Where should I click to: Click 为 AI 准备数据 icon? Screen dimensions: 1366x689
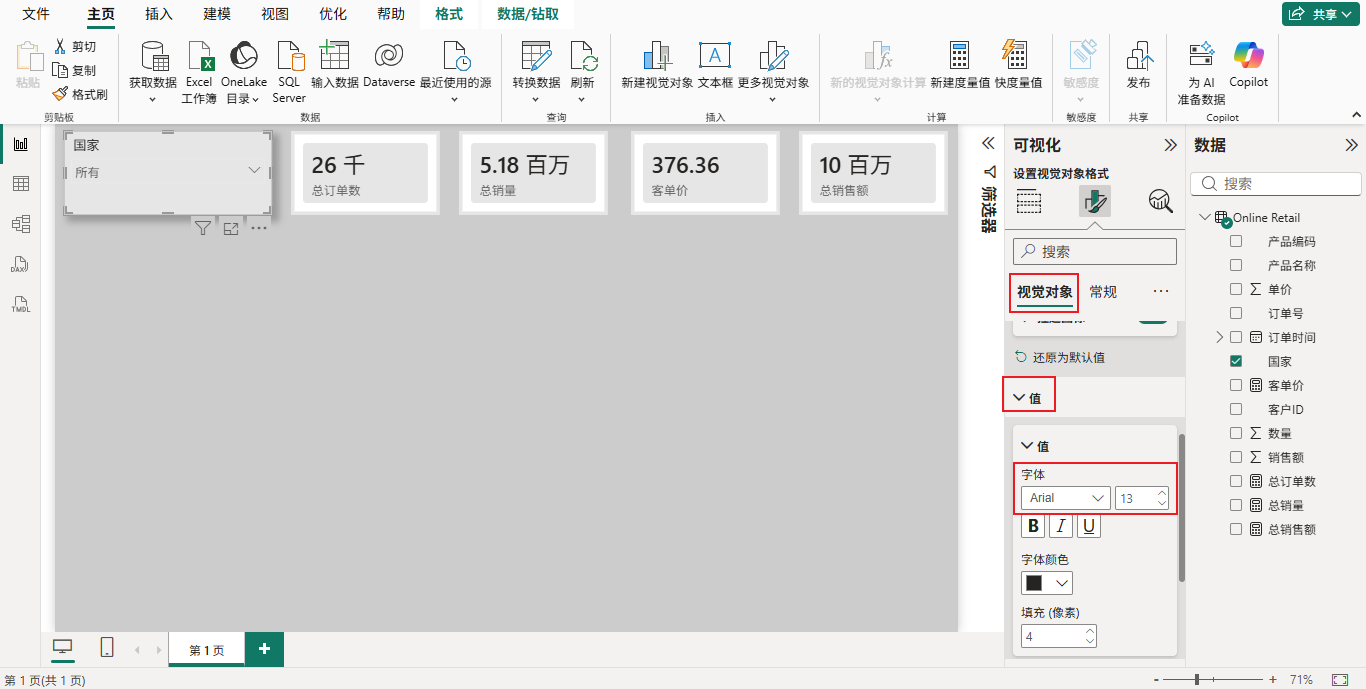(1201, 56)
